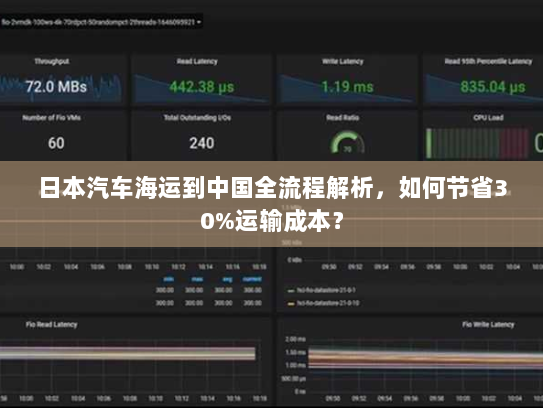Open the Number of Fio VMs title
Image resolution: width=543 pixels, height=408 pixels.
click(52, 118)
